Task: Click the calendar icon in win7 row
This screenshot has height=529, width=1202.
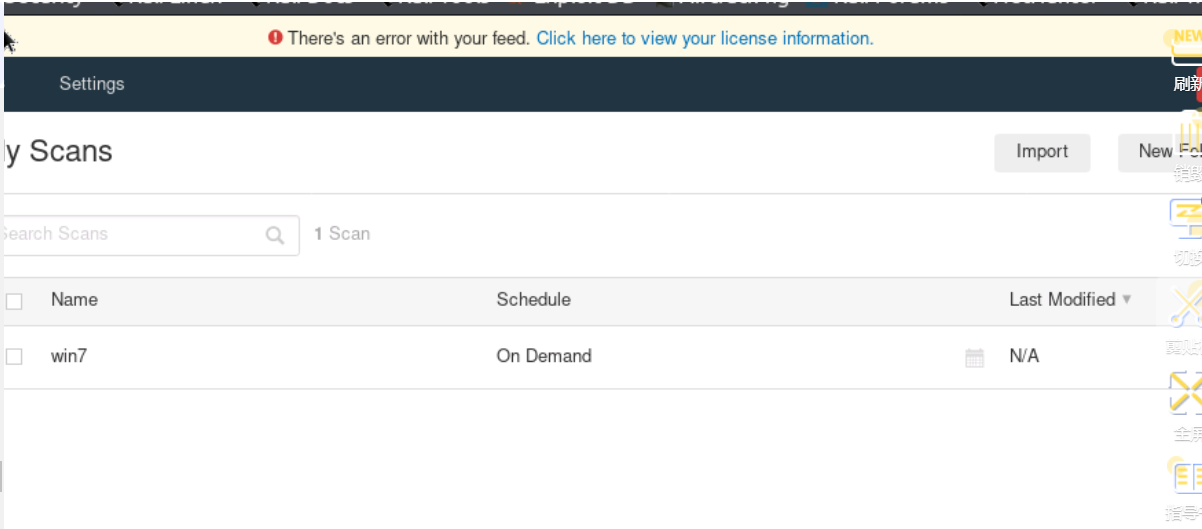Action: [974, 357]
